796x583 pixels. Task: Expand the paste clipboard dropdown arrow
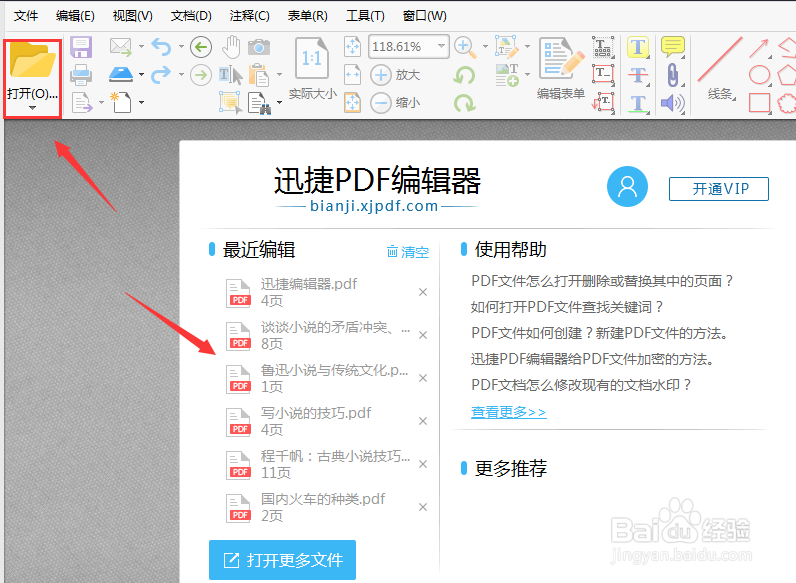pyautogui.click(x=279, y=75)
